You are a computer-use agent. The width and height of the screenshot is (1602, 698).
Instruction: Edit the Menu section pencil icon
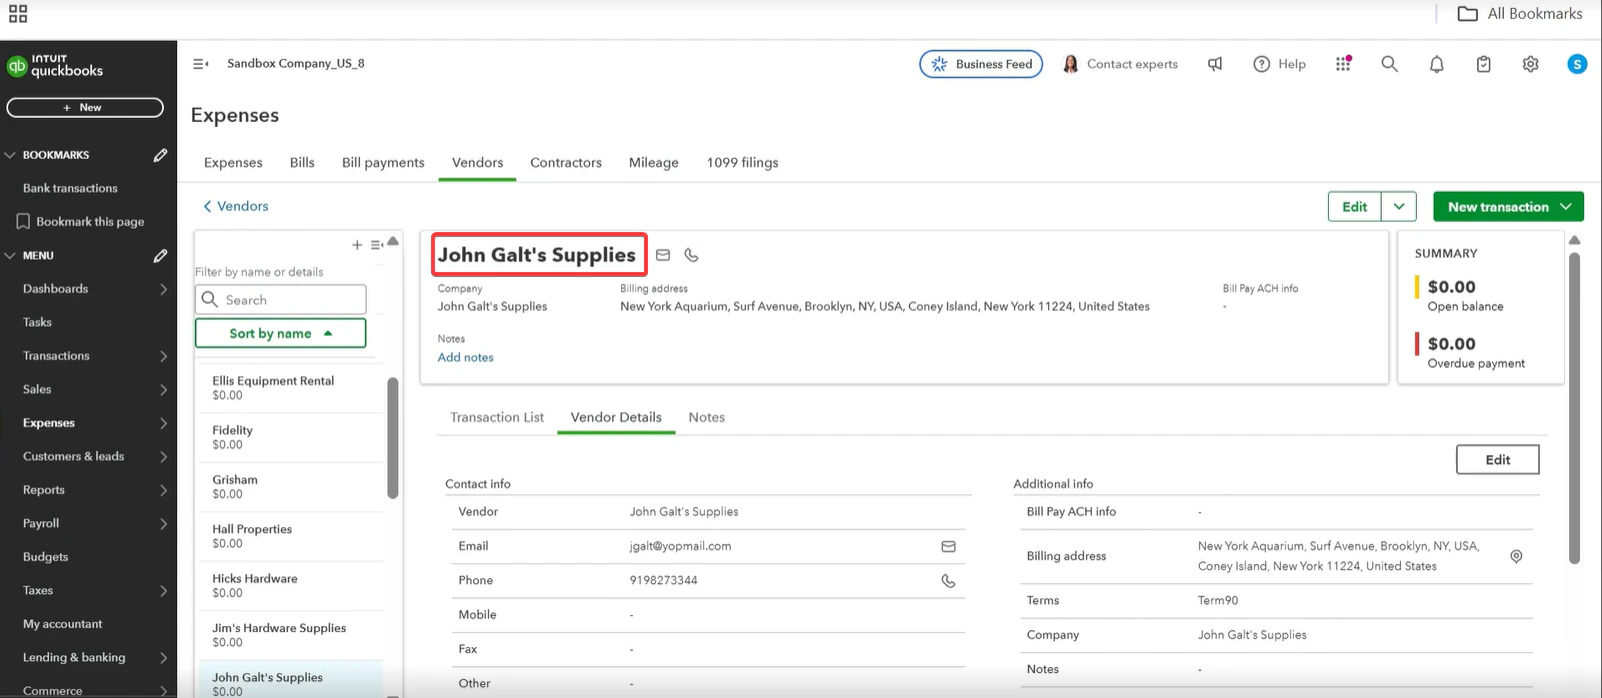pyautogui.click(x=160, y=256)
